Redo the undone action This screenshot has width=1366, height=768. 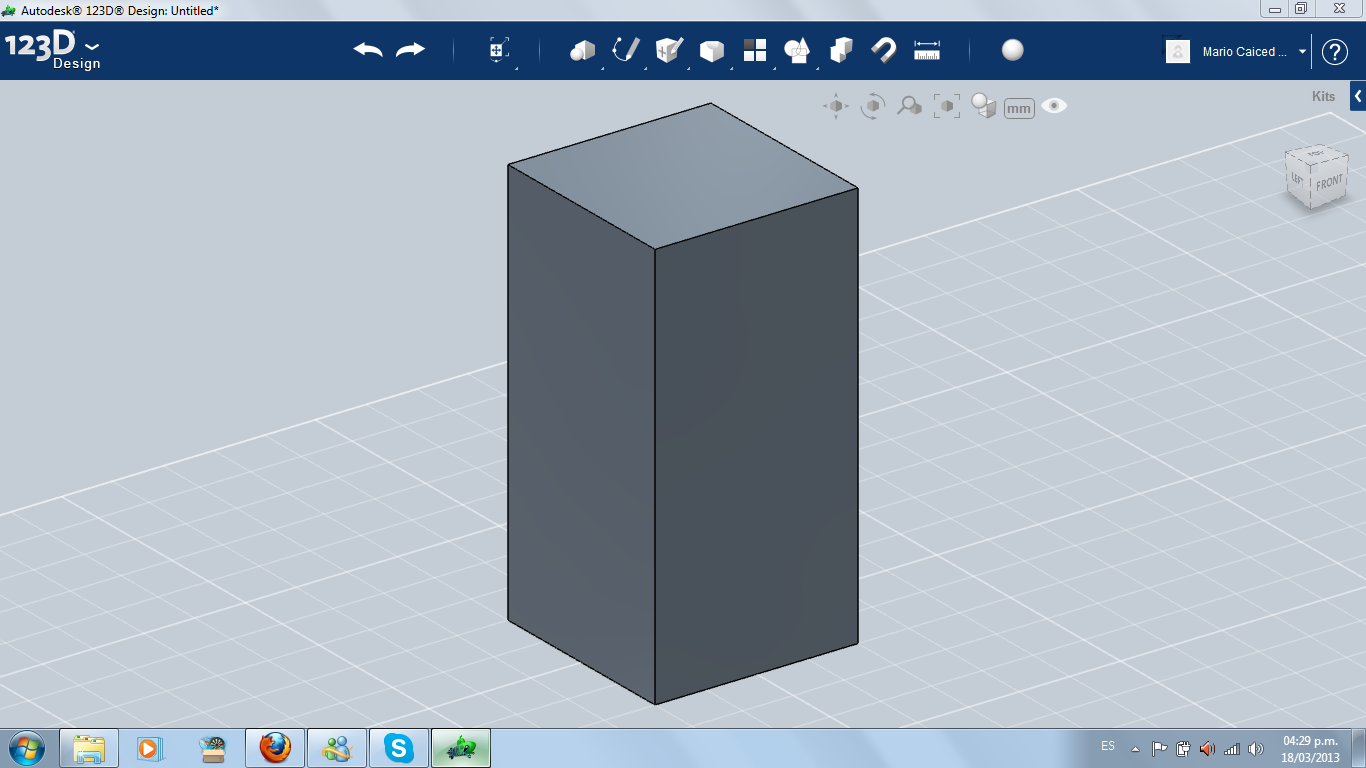coord(410,50)
